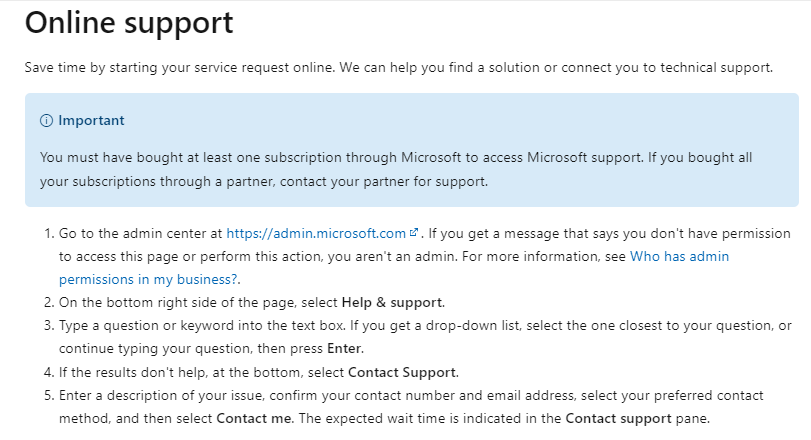
Task: Open the https://admin.microsoft.com link
Action: [316, 233]
